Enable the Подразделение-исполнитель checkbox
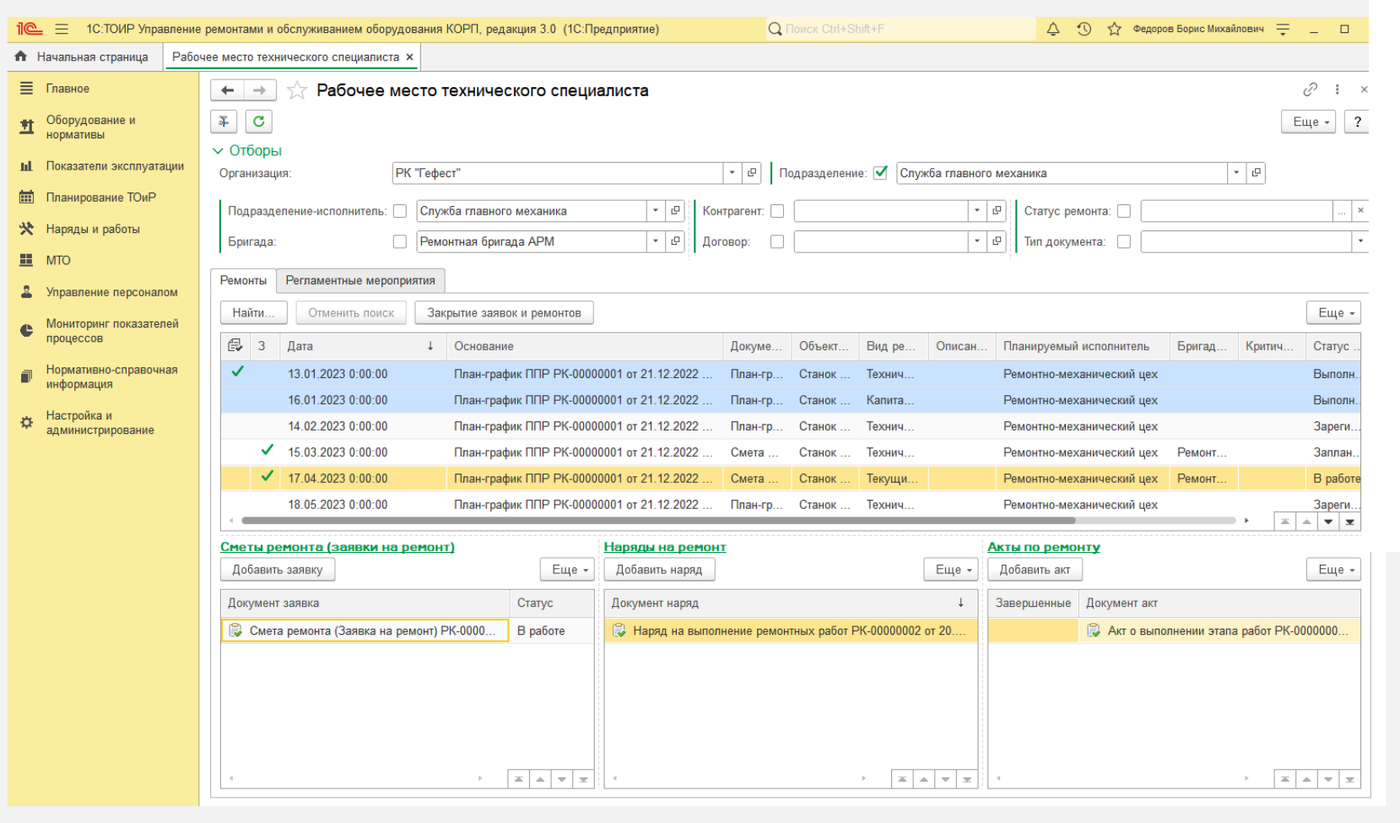1400x823 pixels. click(x=400, y=211)
